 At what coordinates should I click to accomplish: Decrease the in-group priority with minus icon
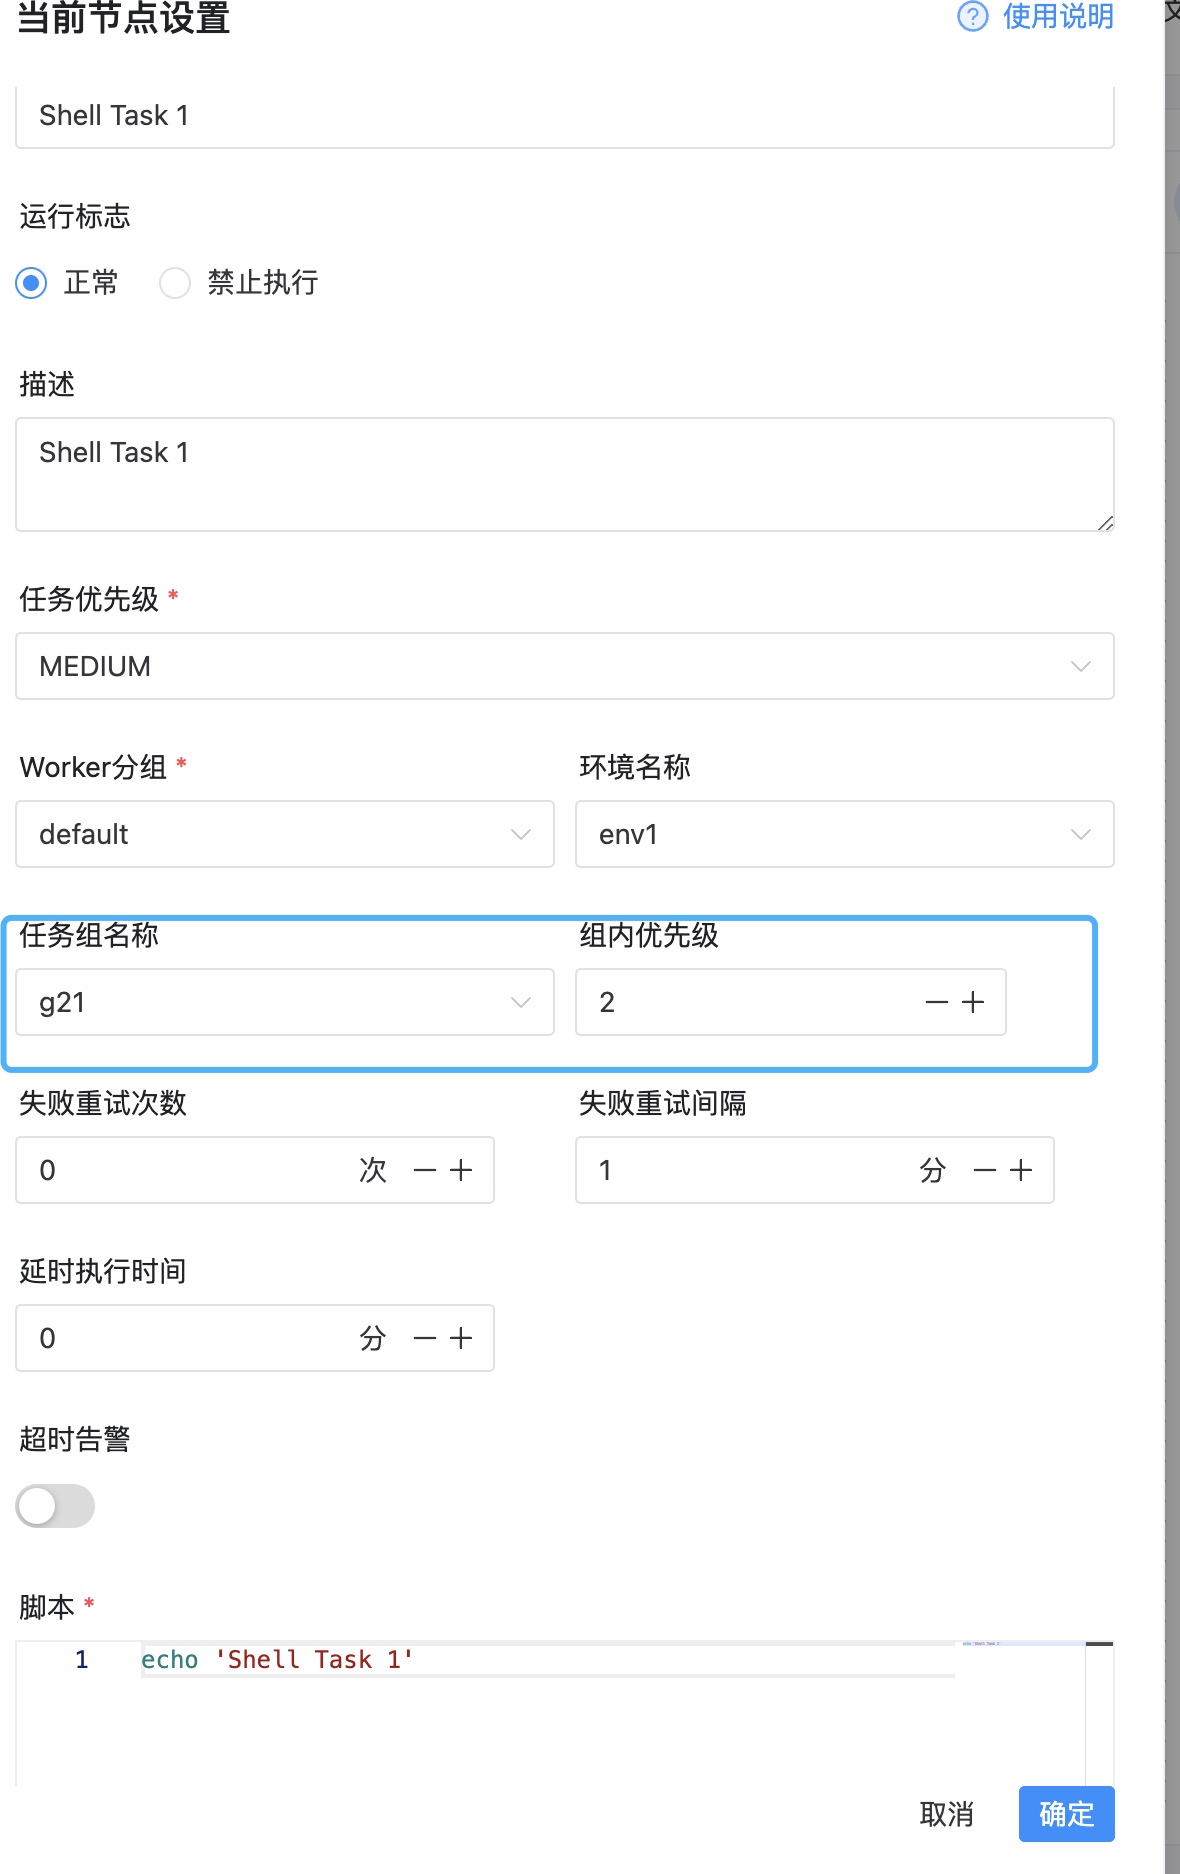click(x=937, y=1002)
